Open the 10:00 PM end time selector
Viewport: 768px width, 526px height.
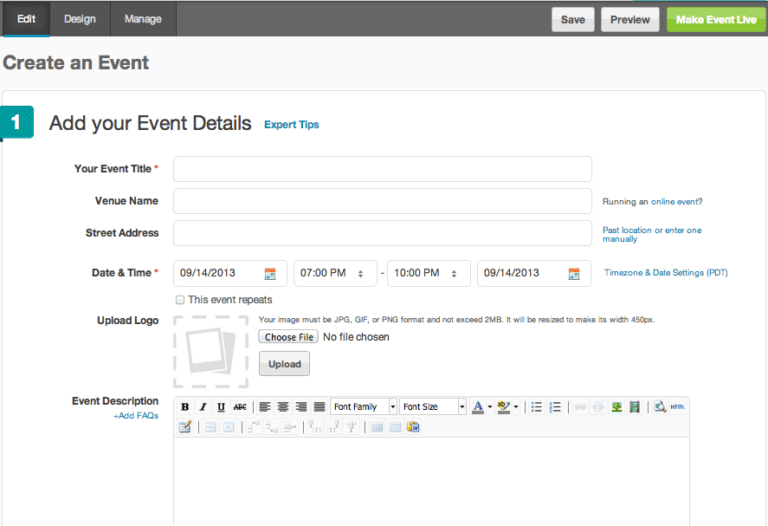coord(428,273)
